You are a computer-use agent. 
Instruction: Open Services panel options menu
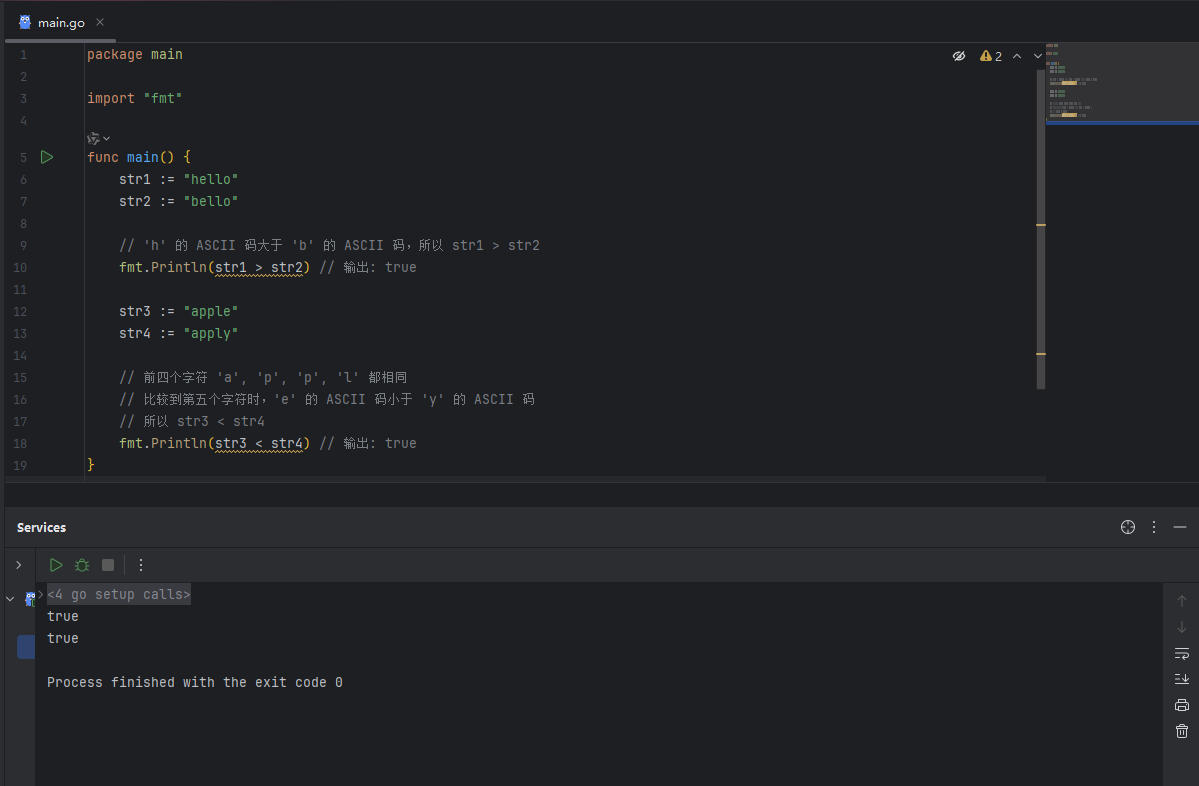click(x=1154, y=527)
